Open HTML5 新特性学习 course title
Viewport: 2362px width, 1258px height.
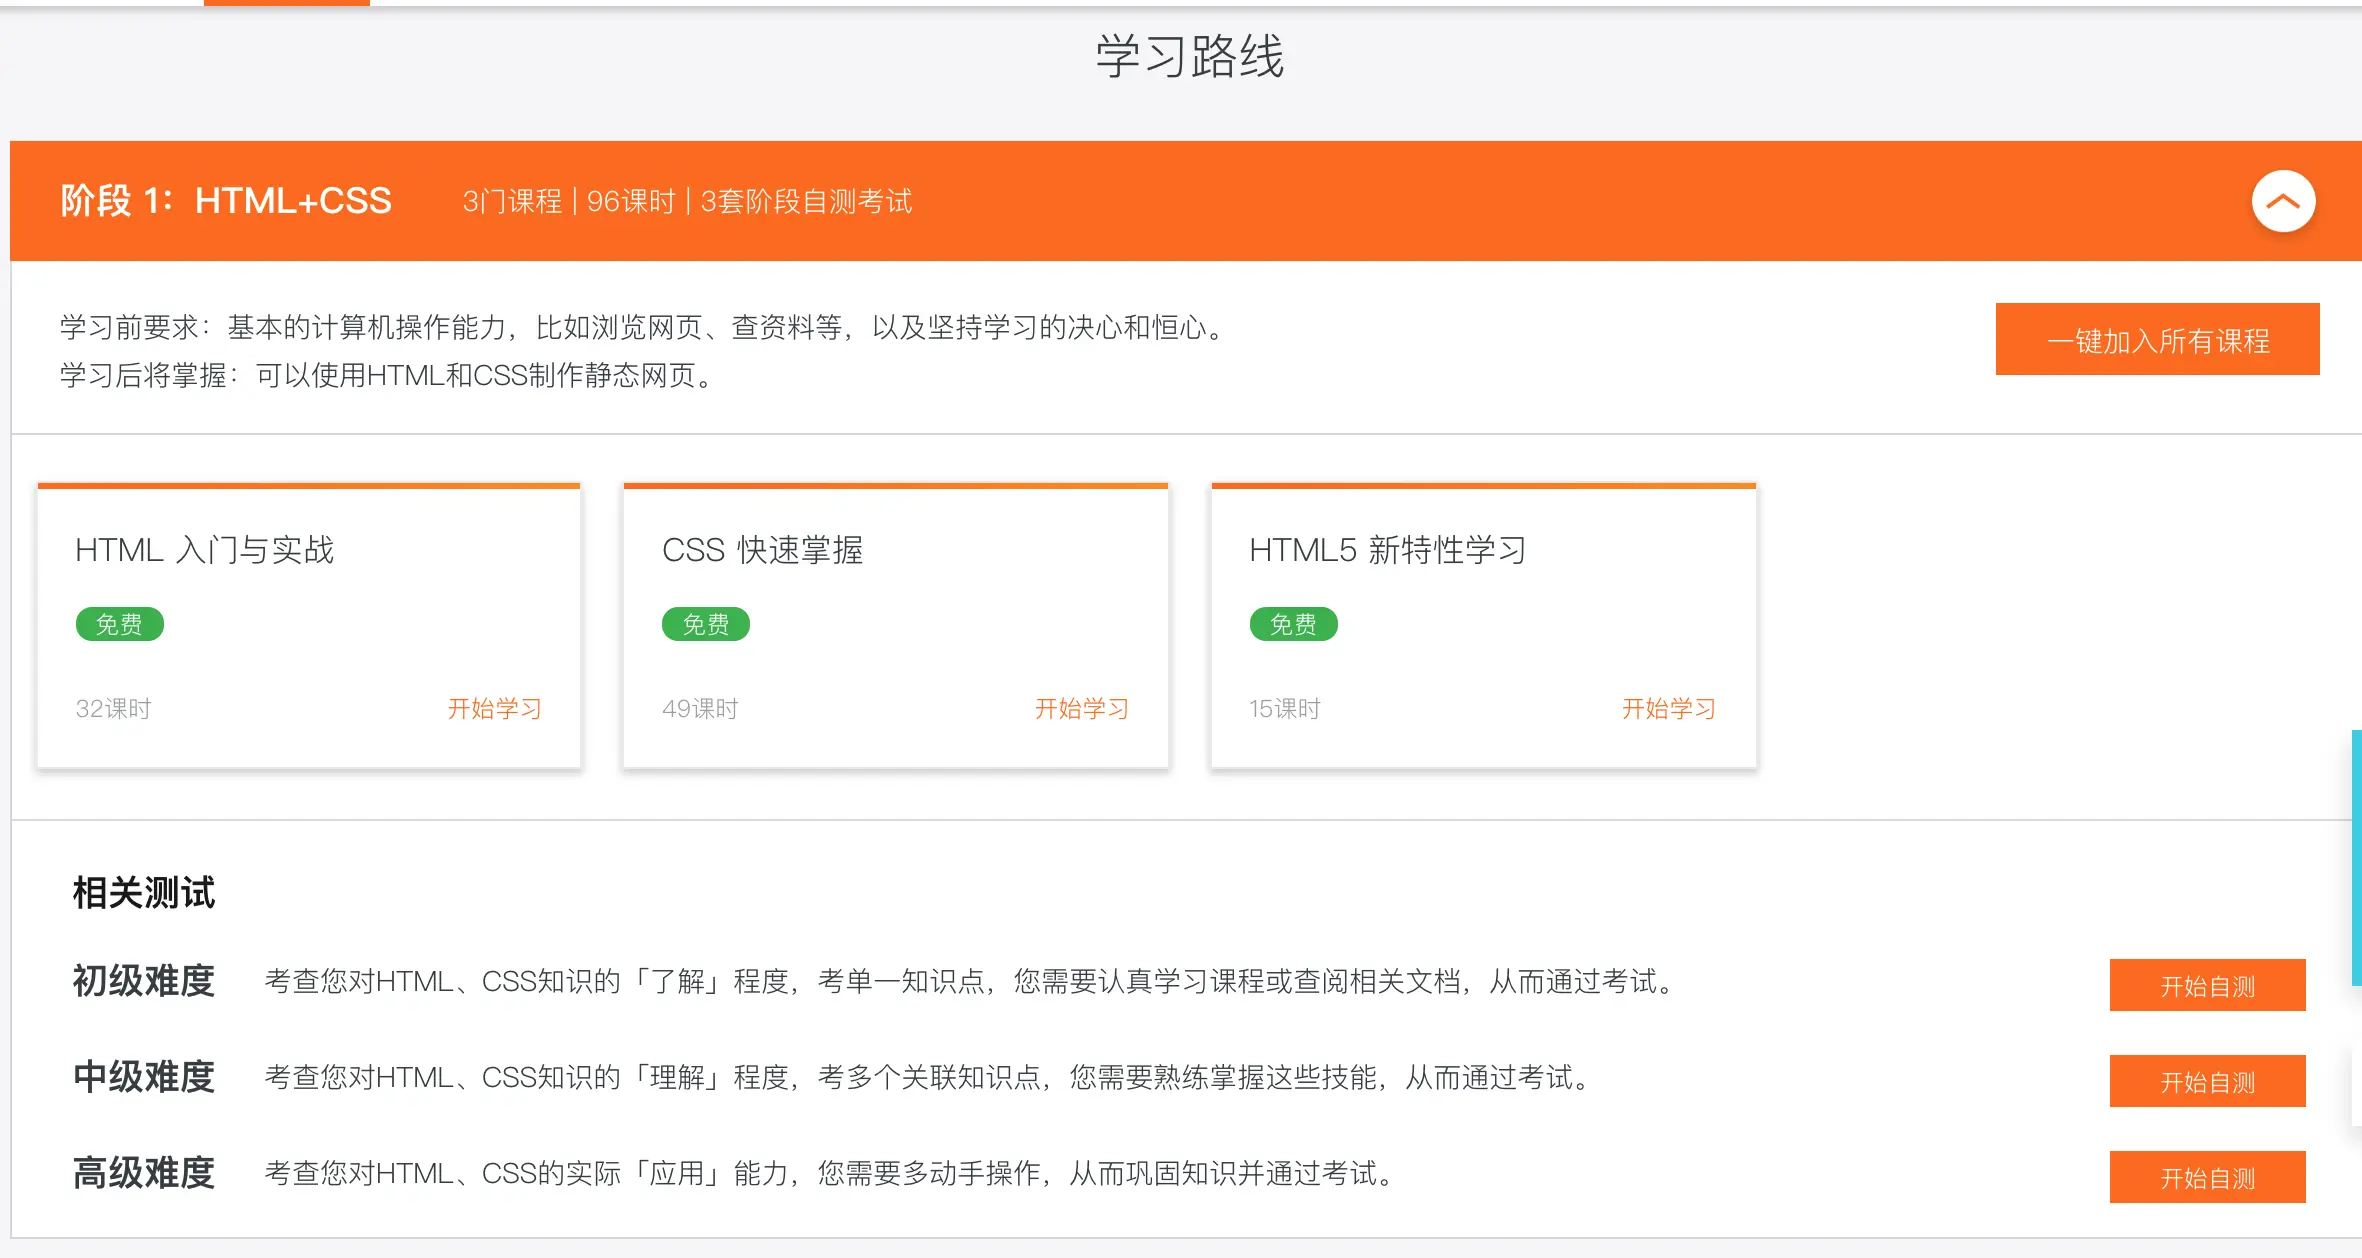[1387, 550]
